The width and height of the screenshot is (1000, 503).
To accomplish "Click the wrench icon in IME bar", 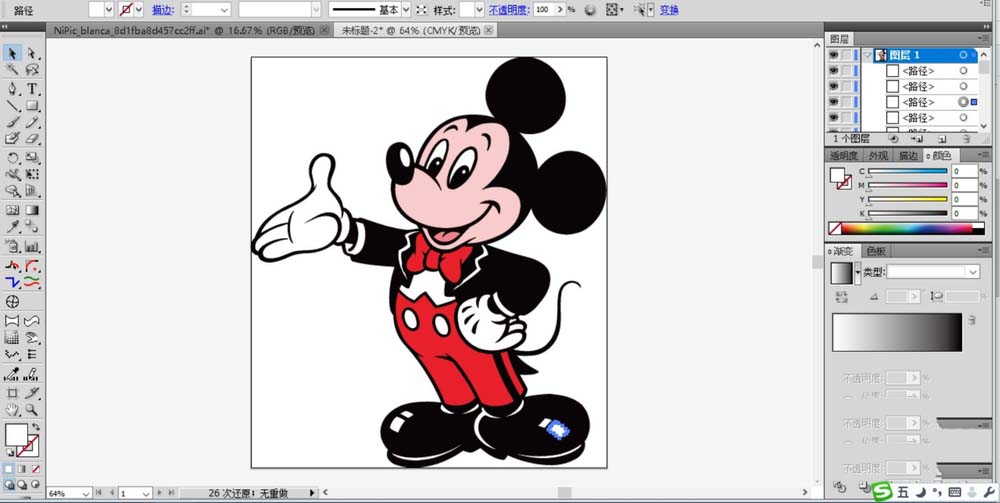I will pos(990,492).
